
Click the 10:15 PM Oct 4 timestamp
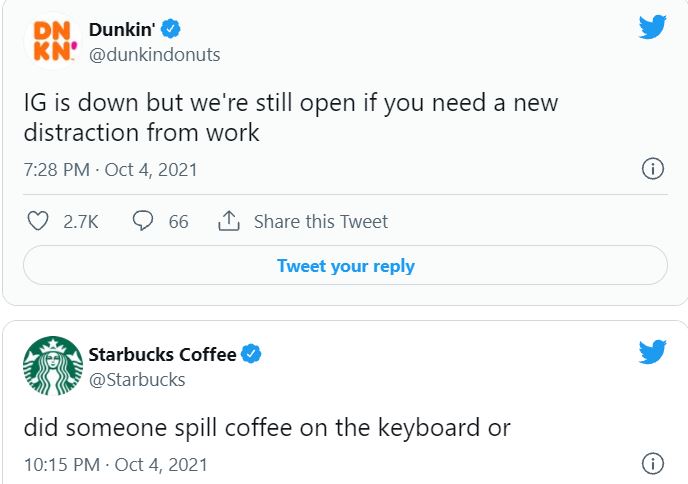116,465
